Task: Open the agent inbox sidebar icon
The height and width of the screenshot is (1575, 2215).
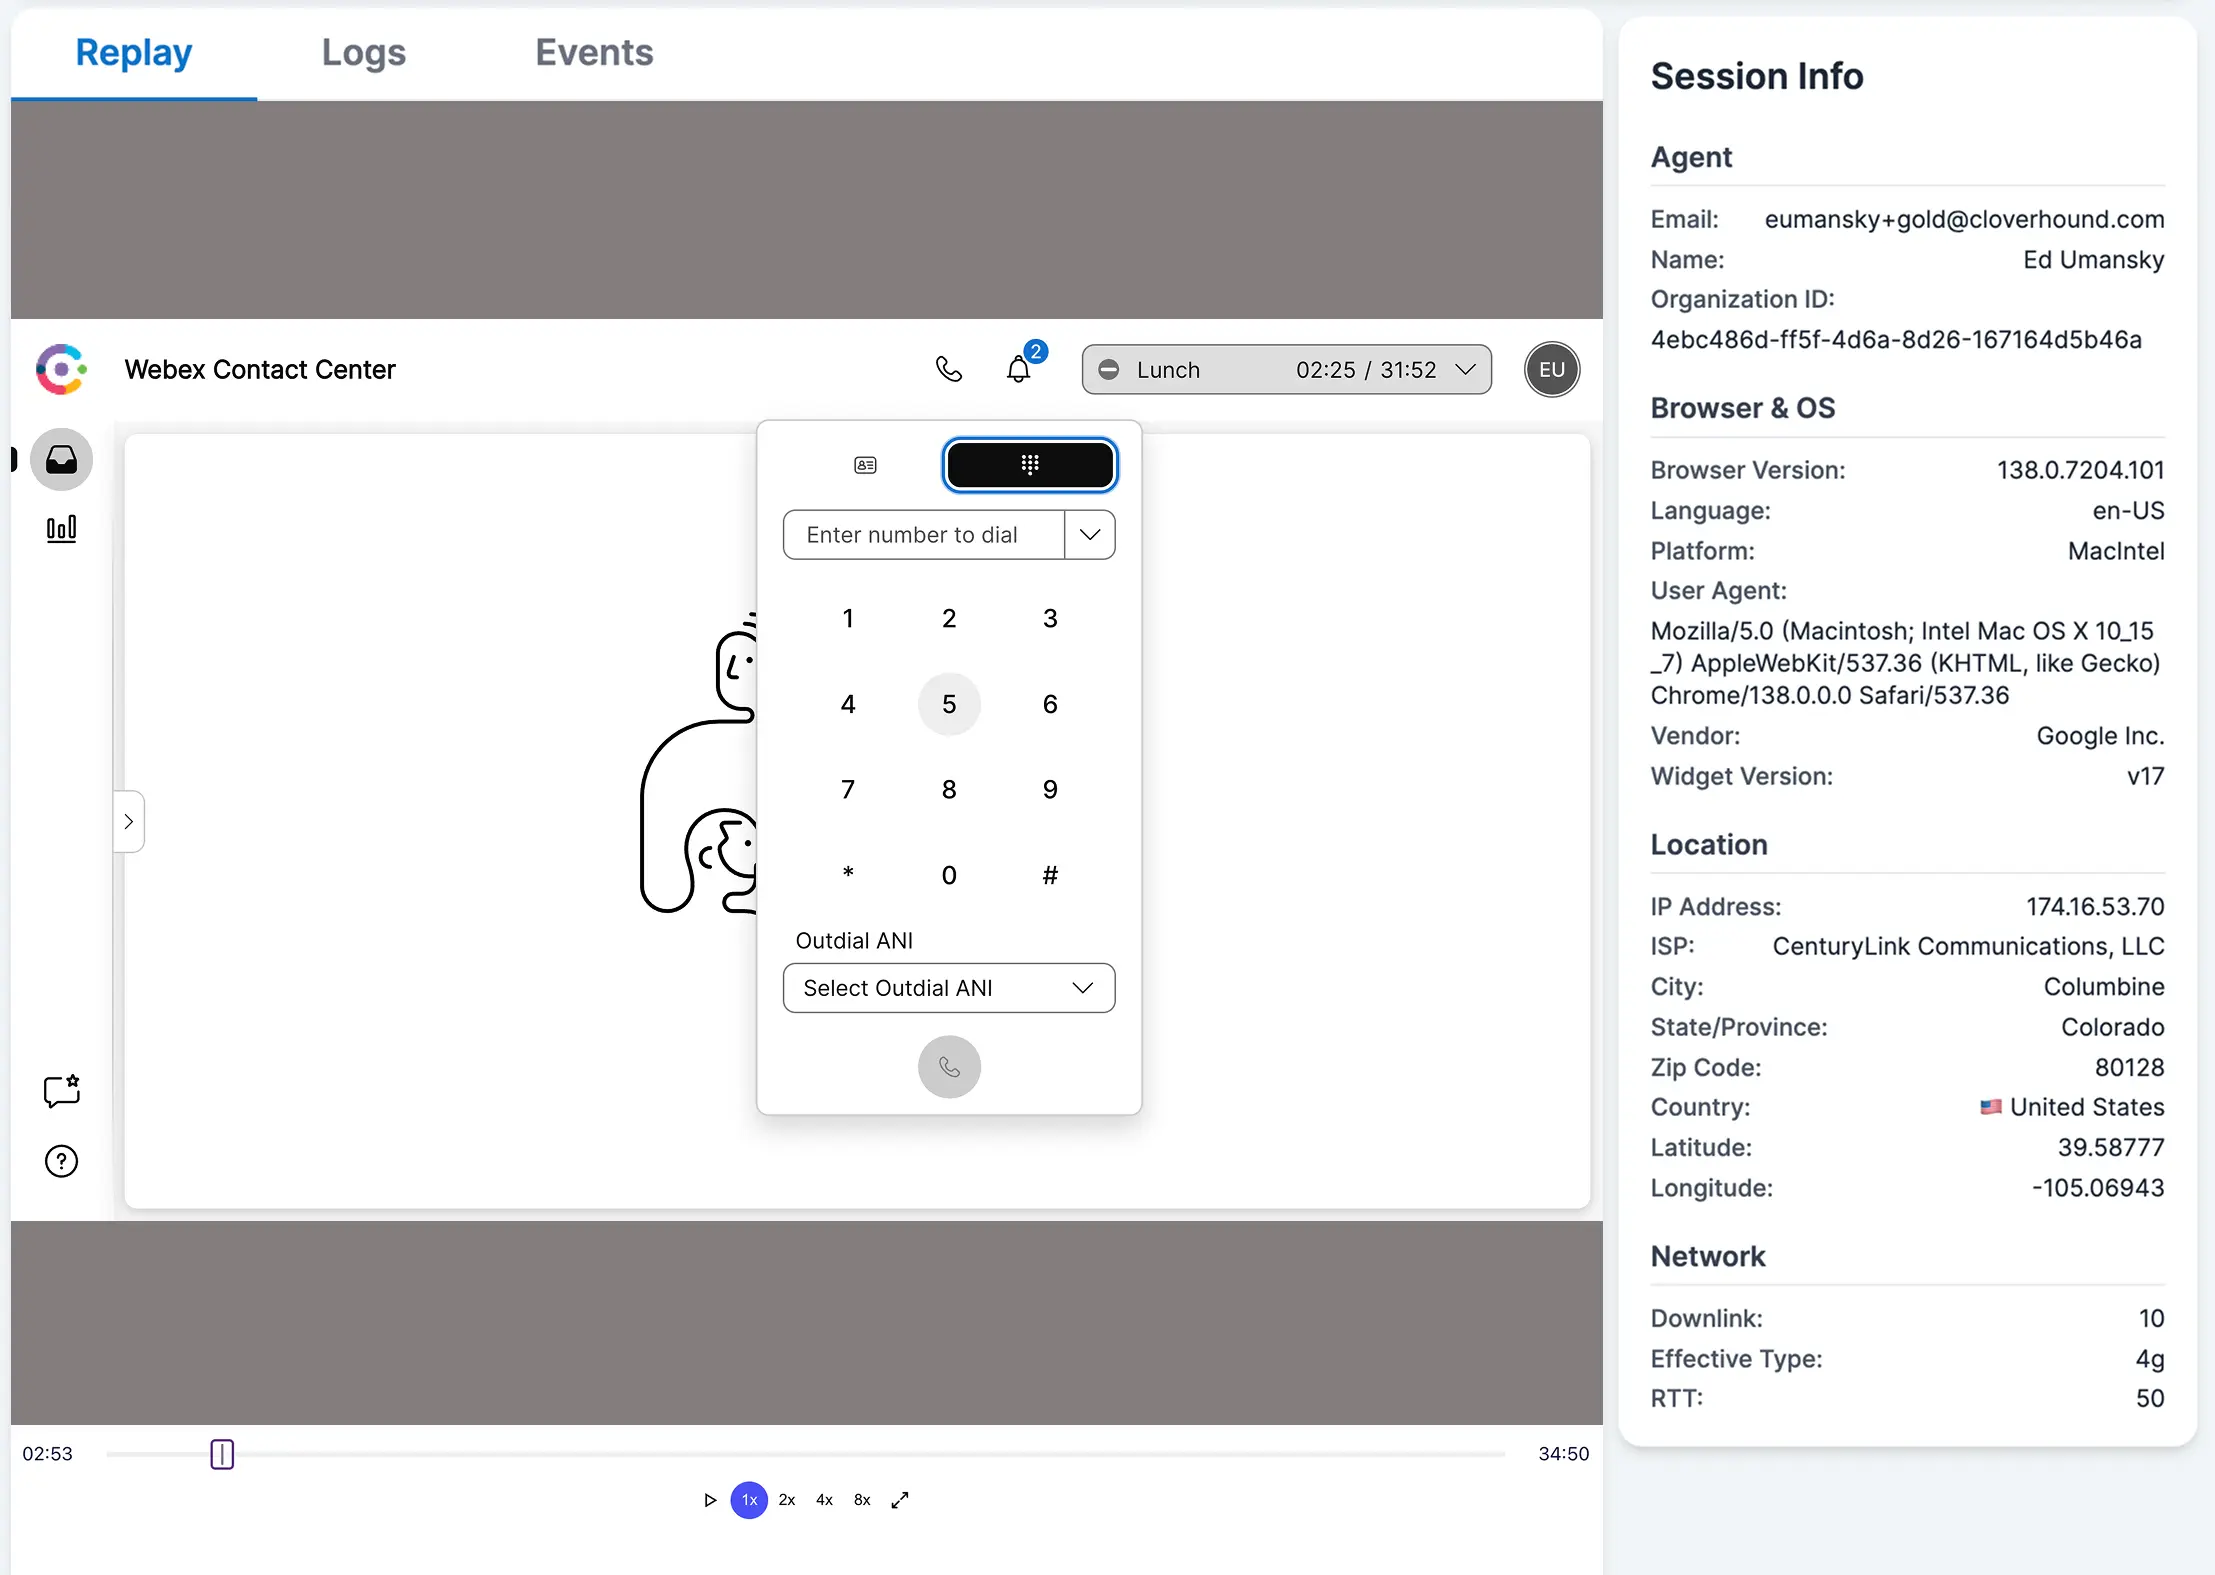Action: click(61, 459)
